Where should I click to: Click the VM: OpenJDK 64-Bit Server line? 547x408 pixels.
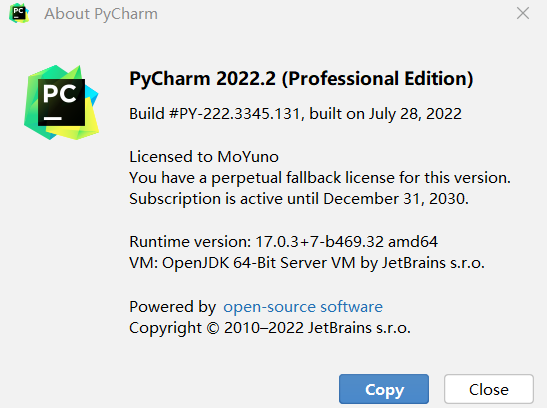pos(307,263)
